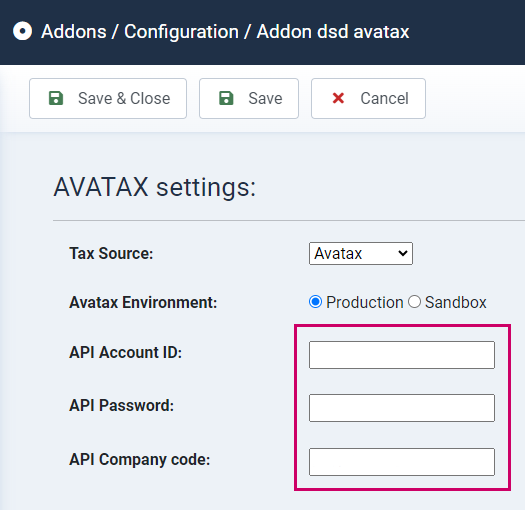Click the 'AVATAX settings:' heading
Screen dimensions: 525x510
point(155,187)
